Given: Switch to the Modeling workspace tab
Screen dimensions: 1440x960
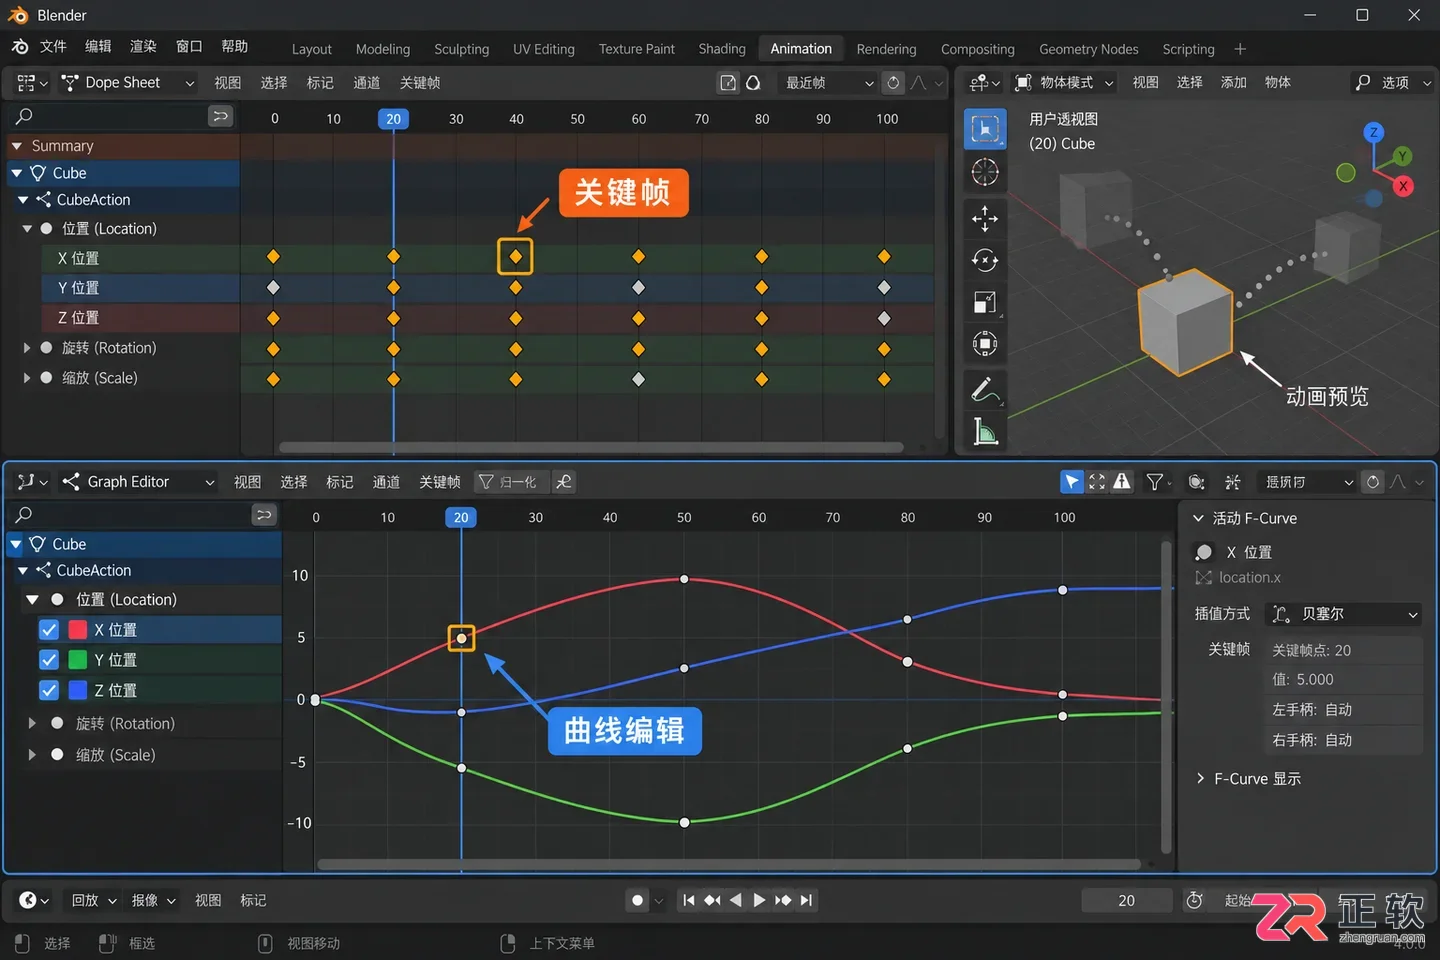Looking at the screenshot, I should click(x=383, y=49).
